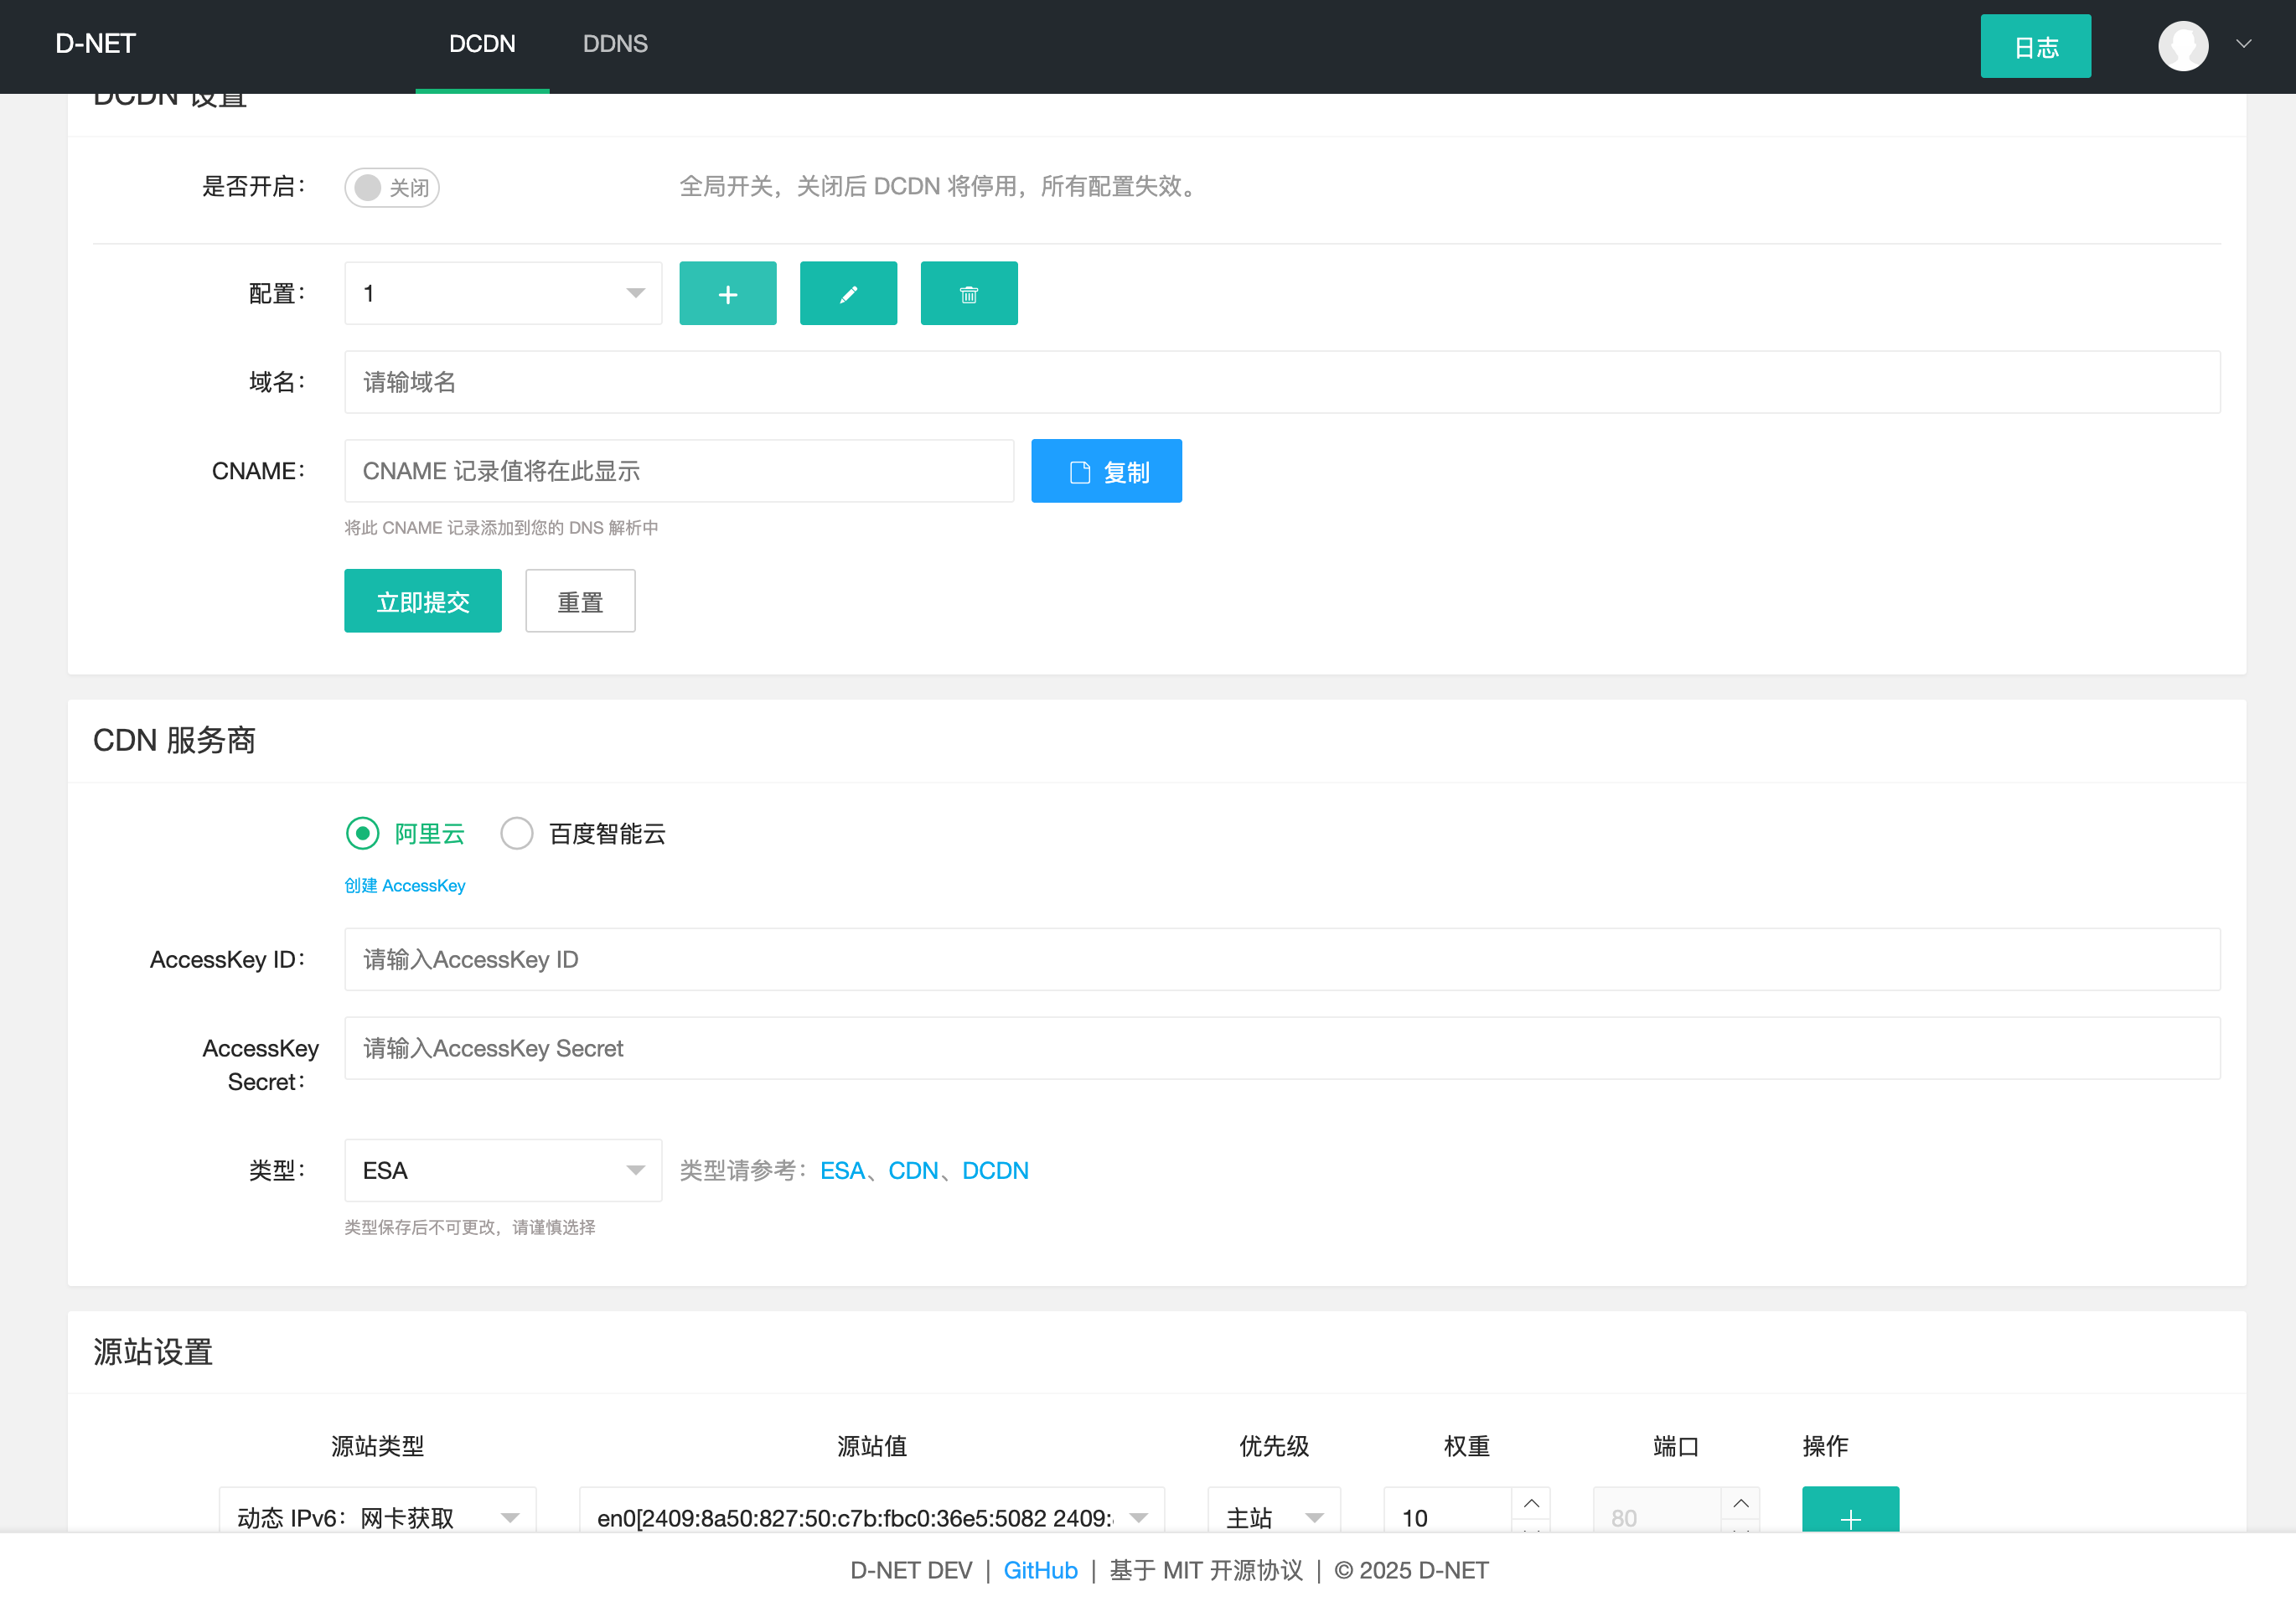The width and height of the screenshot is (2296, 1607).
Task: Toggle the DCDN enable switch
Action: point(392,187)
